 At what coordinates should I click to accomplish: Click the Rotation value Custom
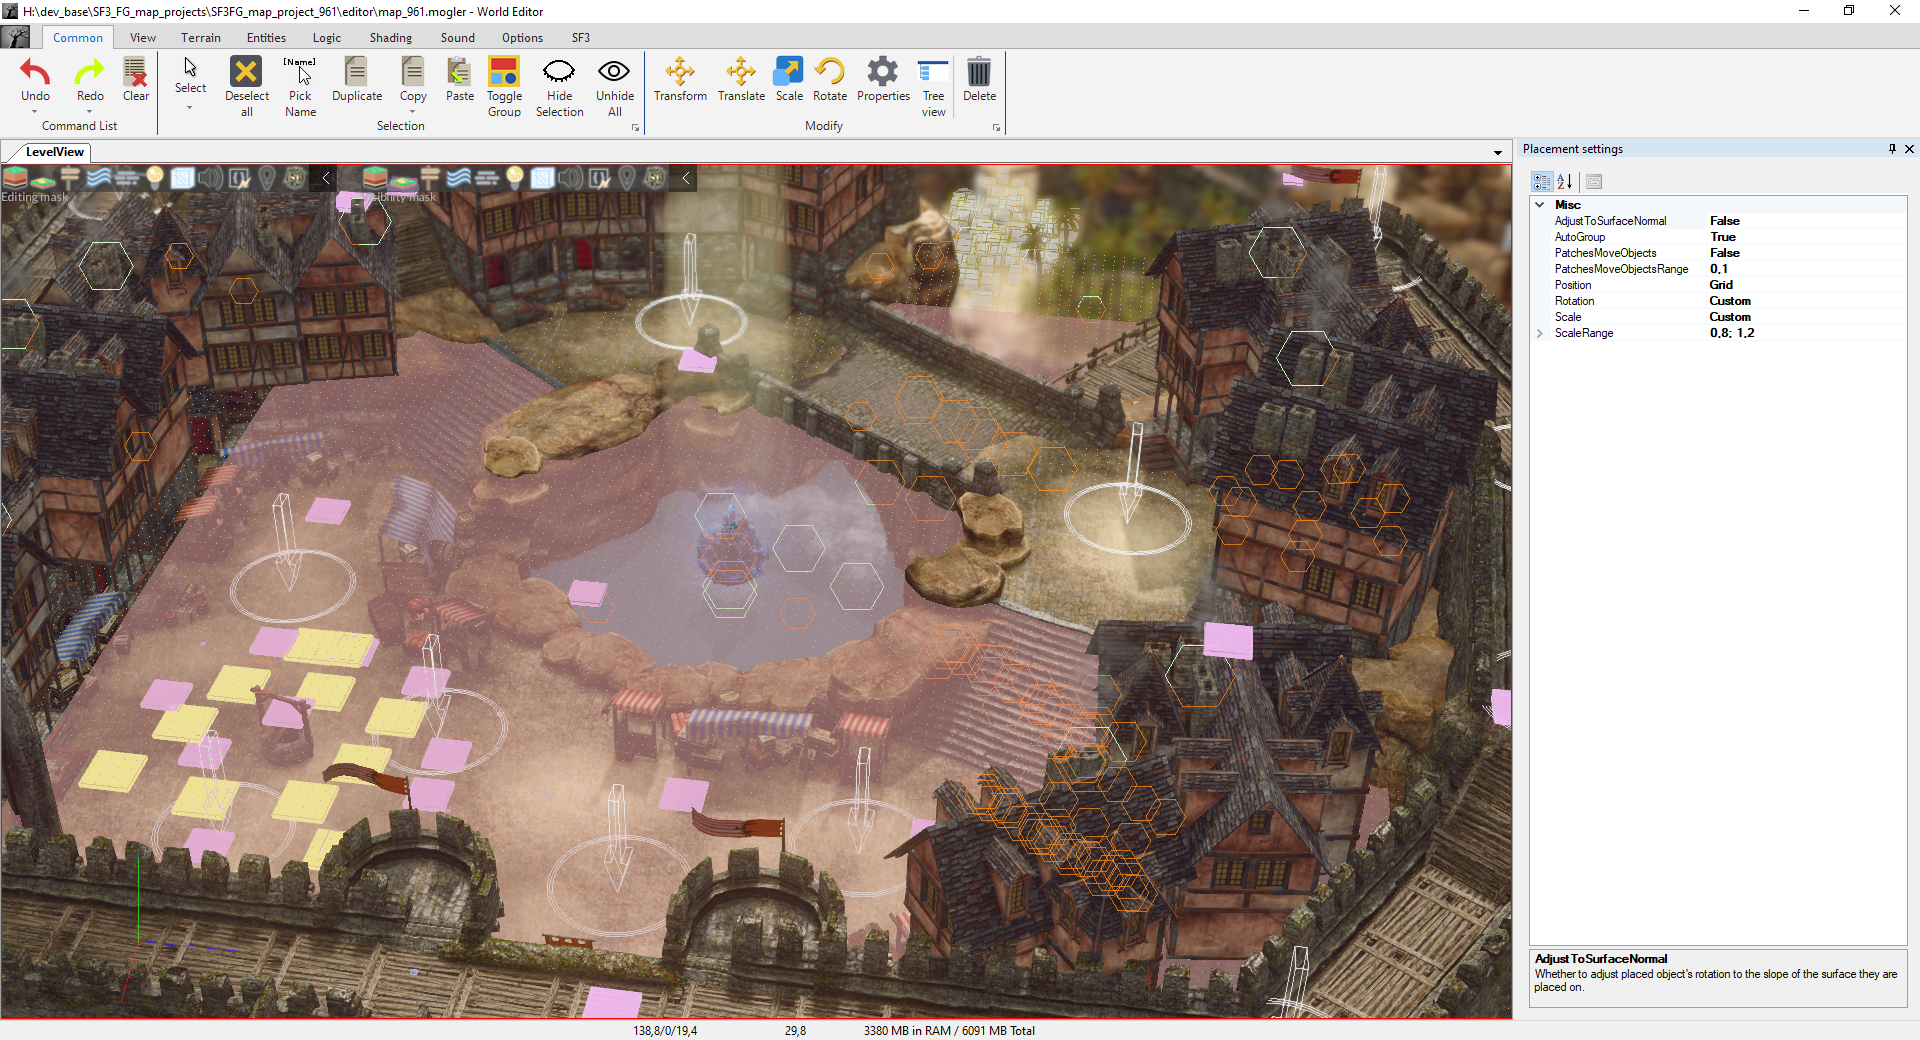(x=1730, y=301)
